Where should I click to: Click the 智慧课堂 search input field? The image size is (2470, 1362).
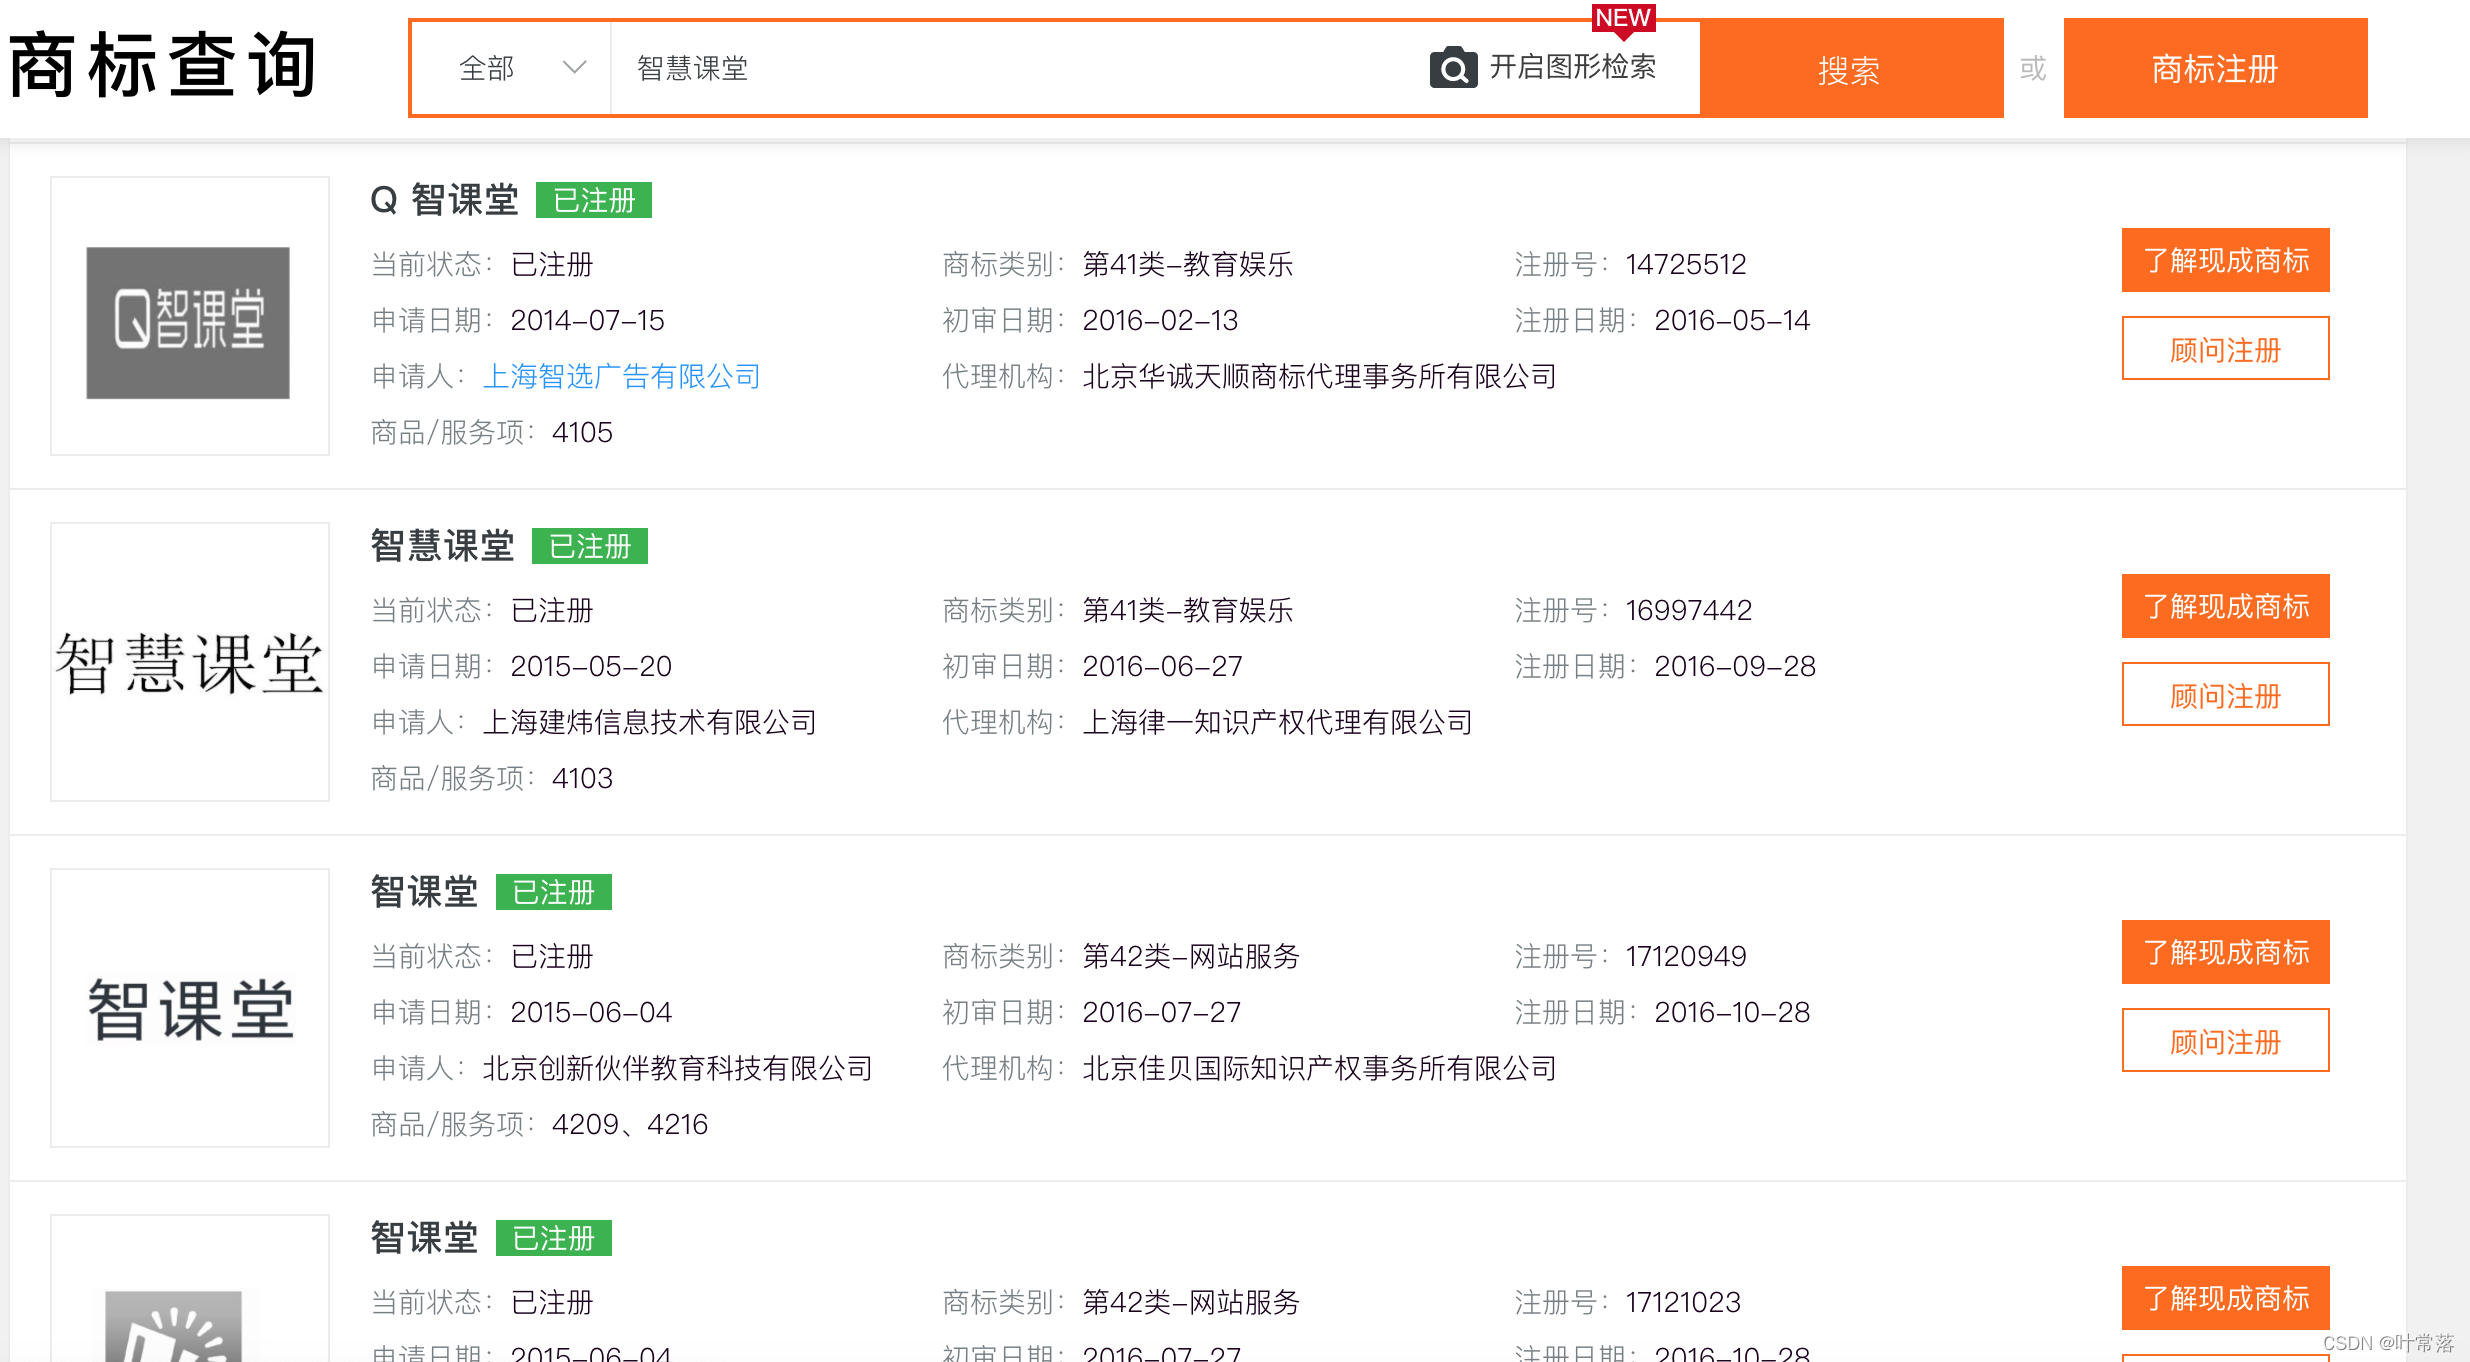[1000, 68]
